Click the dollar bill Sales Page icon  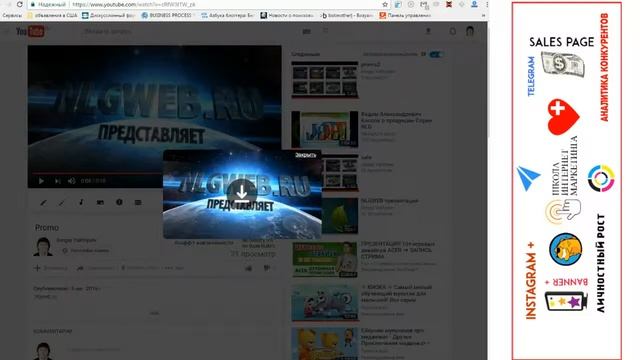click(x=563, y=64)
